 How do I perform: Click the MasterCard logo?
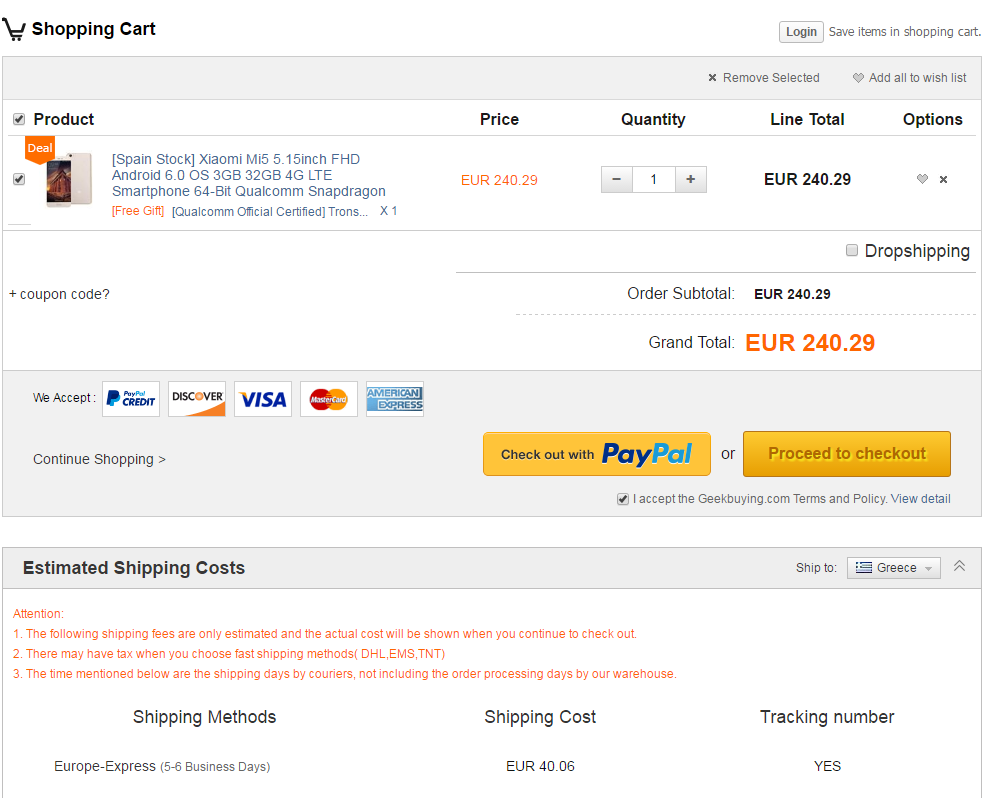328,399
